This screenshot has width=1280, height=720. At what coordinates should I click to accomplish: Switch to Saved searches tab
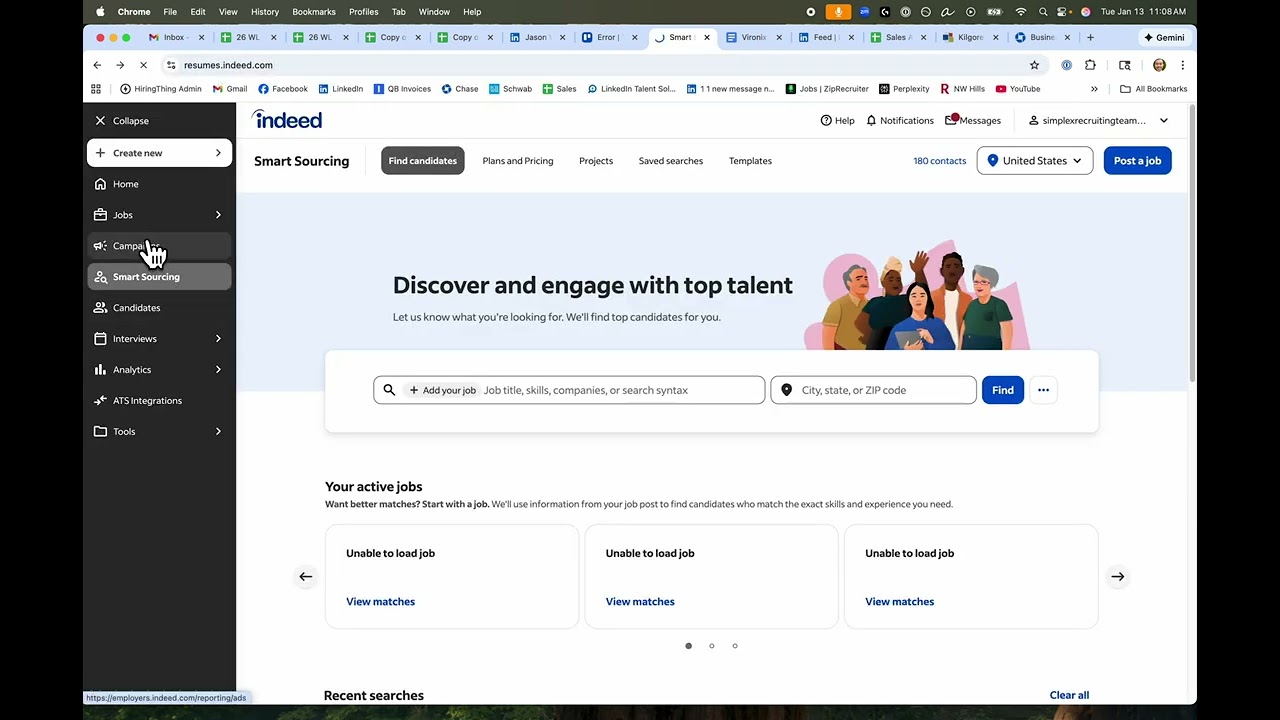click(671, 161)
